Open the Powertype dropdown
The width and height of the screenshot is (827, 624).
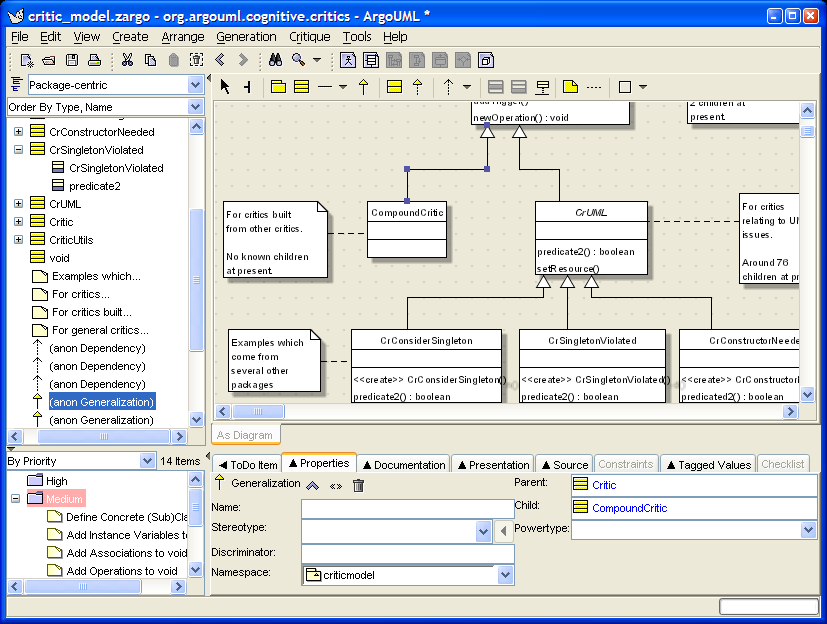click(x=808, y=530)
